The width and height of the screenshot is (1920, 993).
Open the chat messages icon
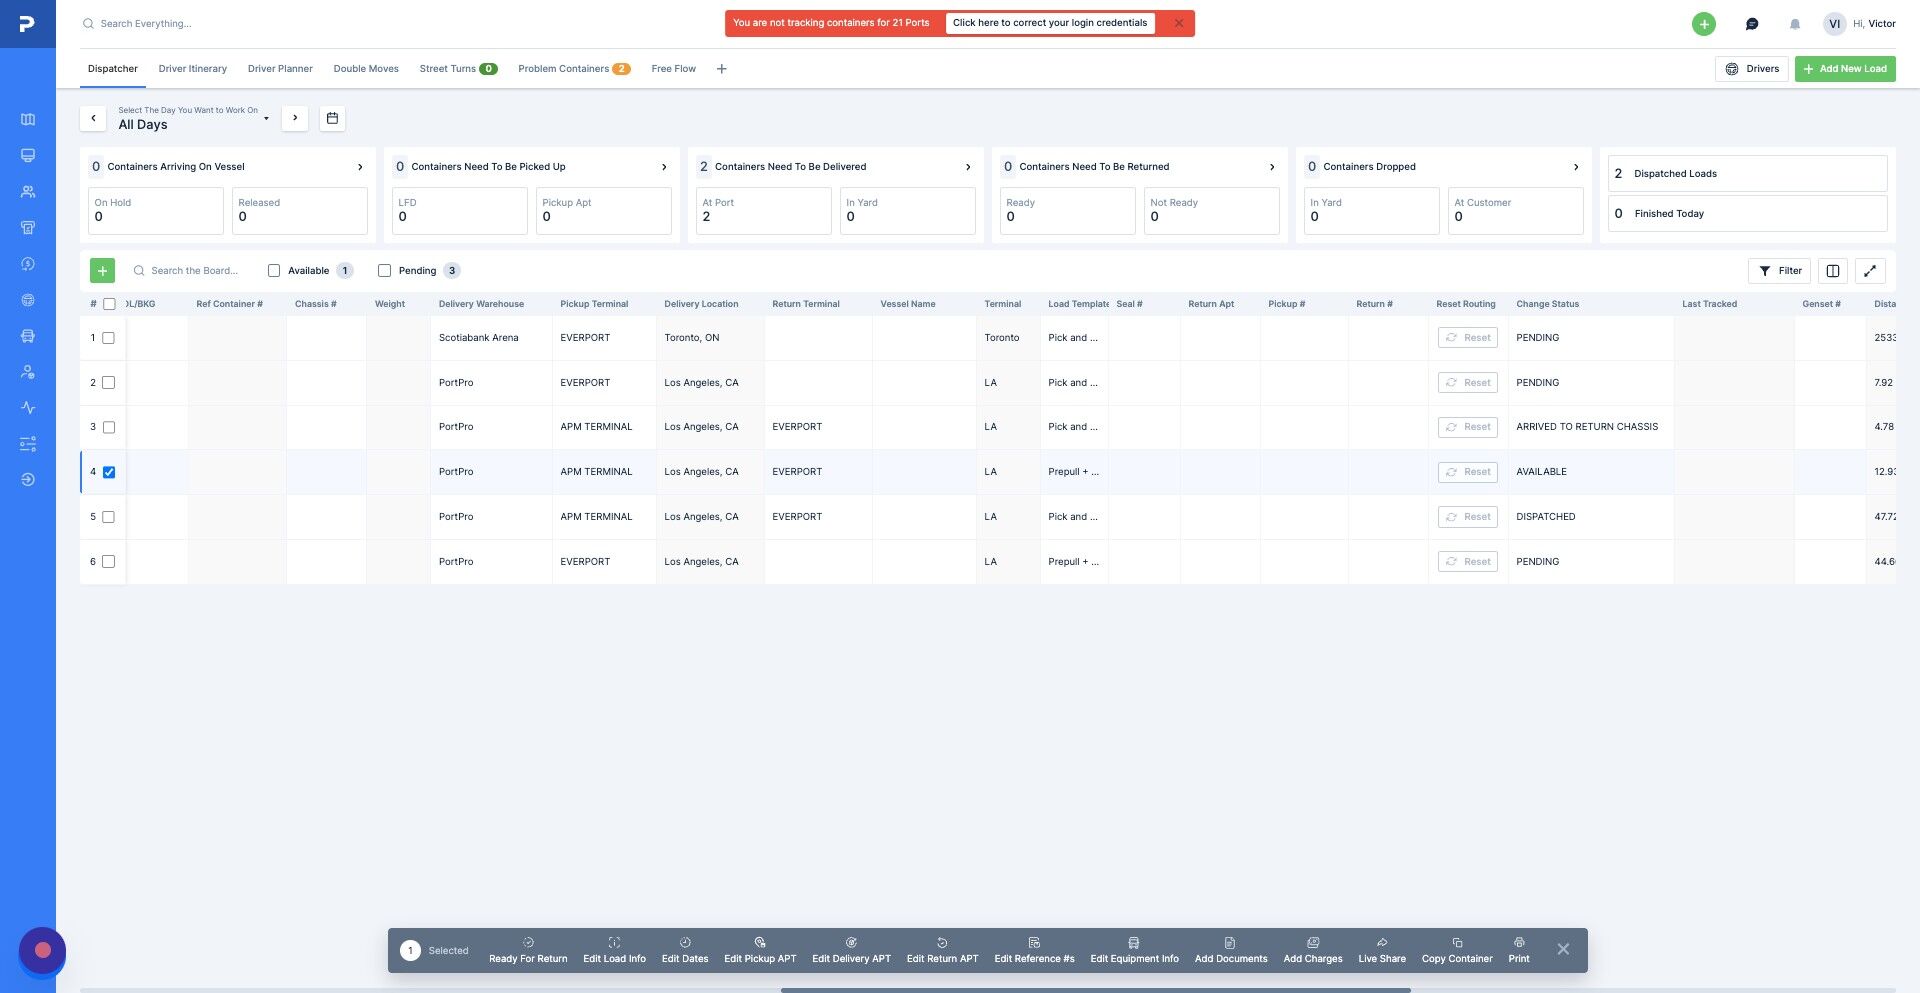[x=1752, y=24]
